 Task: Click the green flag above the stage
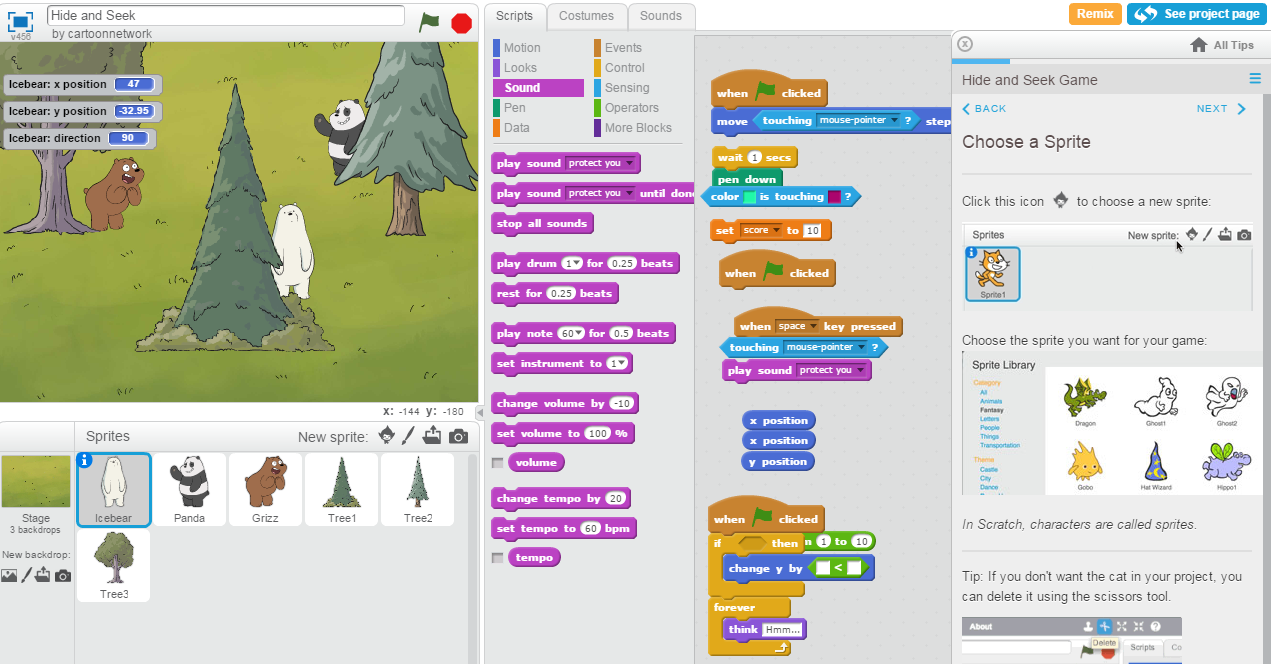[x=429, y=22]
